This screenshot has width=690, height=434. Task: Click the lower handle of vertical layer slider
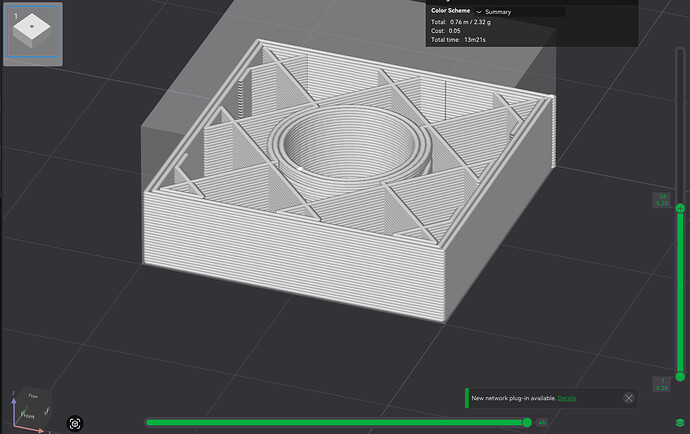(680, 376)
